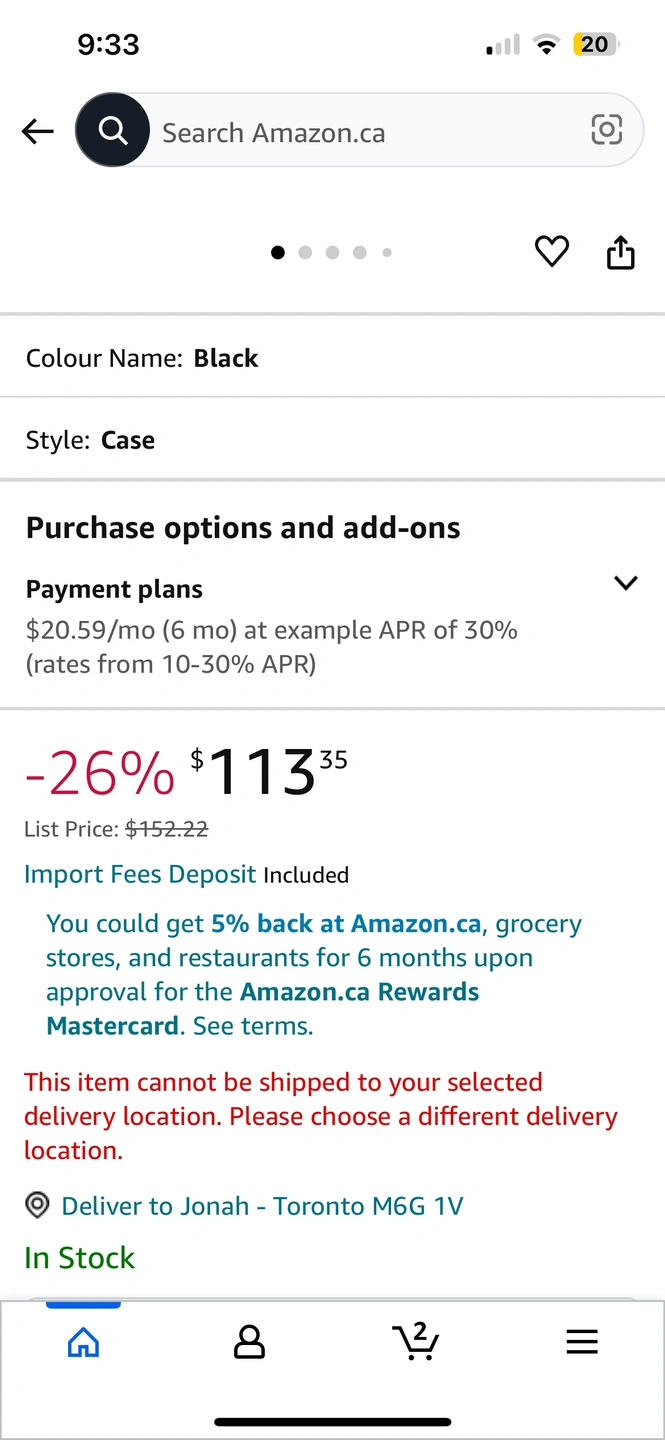Screen dimensions: 665x1440
Task: Open 5% back at Amazon.ca offer
Action: click(x=347, y=923)
